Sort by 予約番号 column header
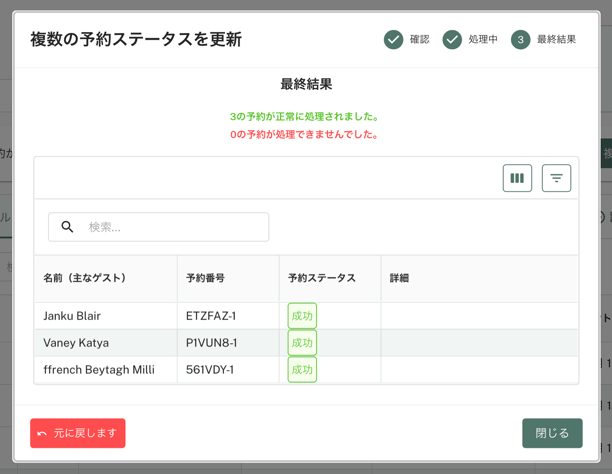 205,278
